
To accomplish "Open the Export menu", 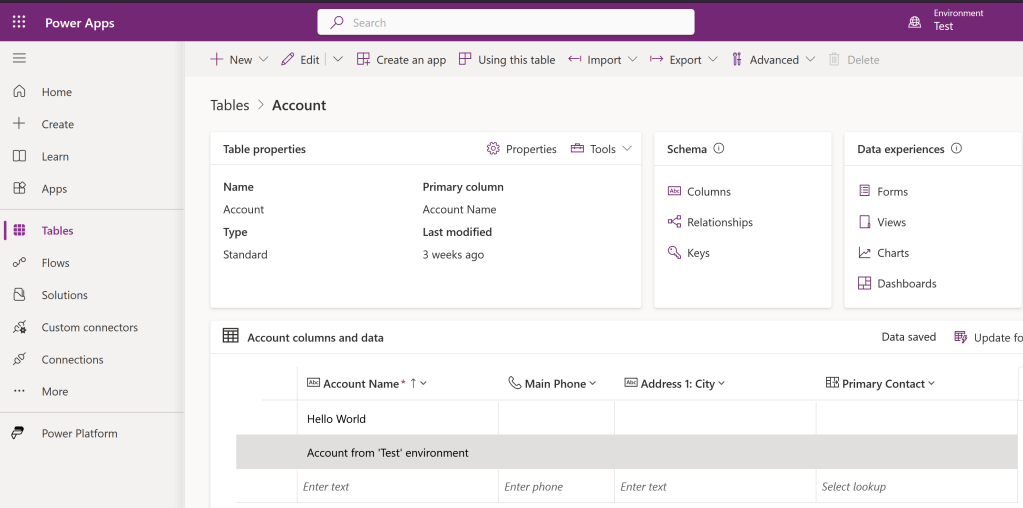I will (684, 60).
